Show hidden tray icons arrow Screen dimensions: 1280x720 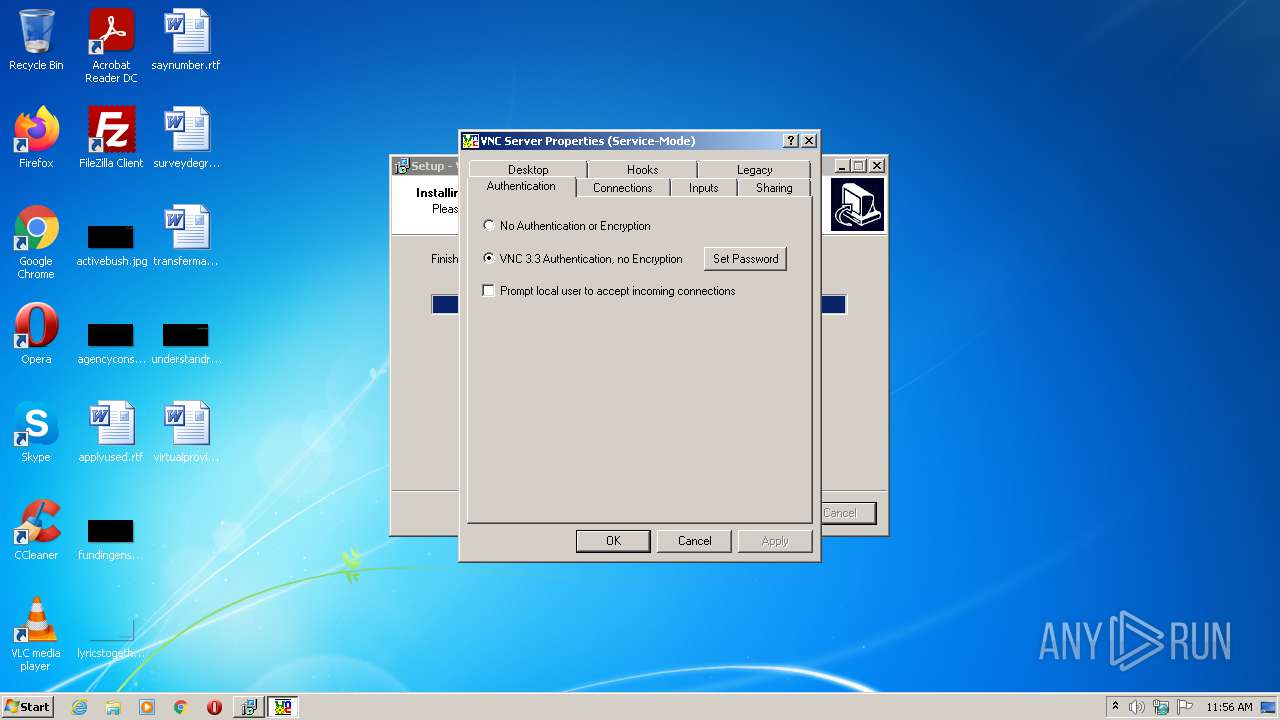[1115, 707]
